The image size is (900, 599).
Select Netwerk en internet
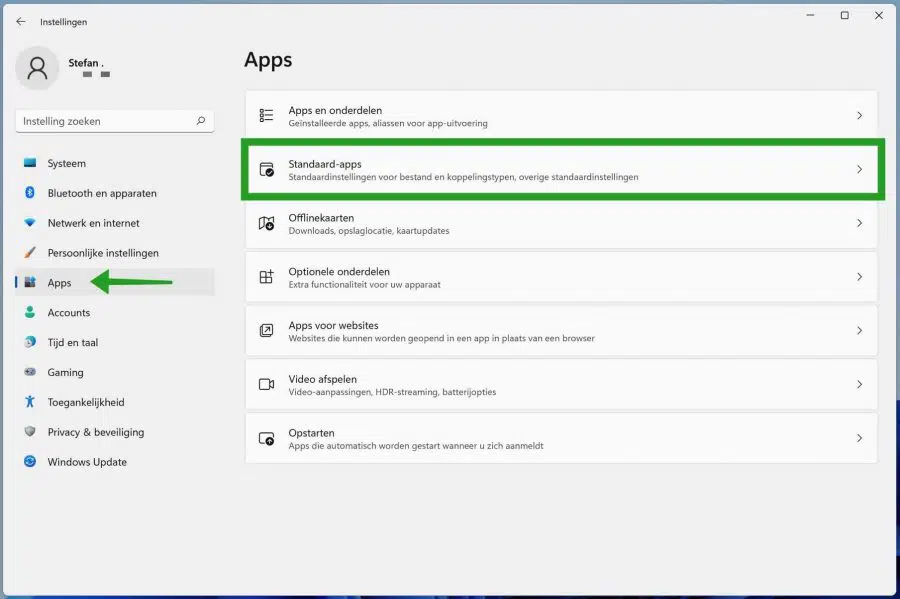115,223
